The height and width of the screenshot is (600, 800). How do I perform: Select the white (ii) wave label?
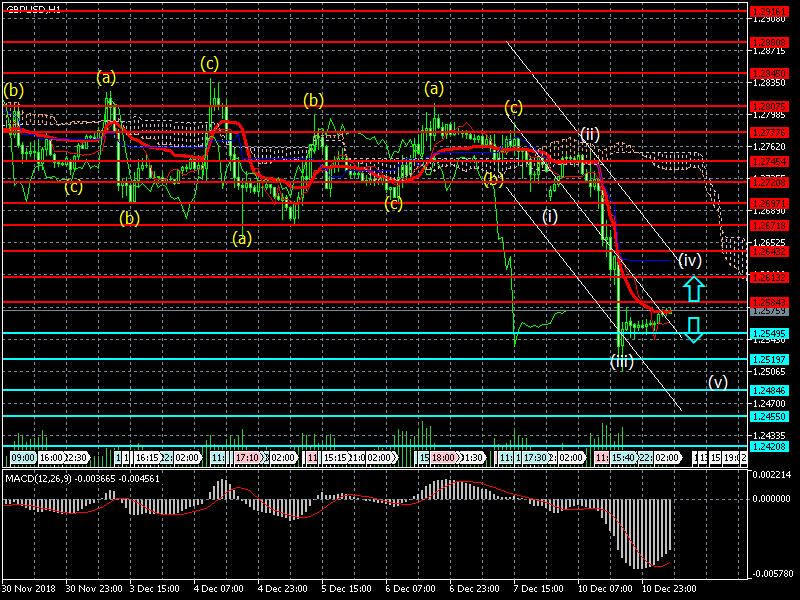pos(590,134)
